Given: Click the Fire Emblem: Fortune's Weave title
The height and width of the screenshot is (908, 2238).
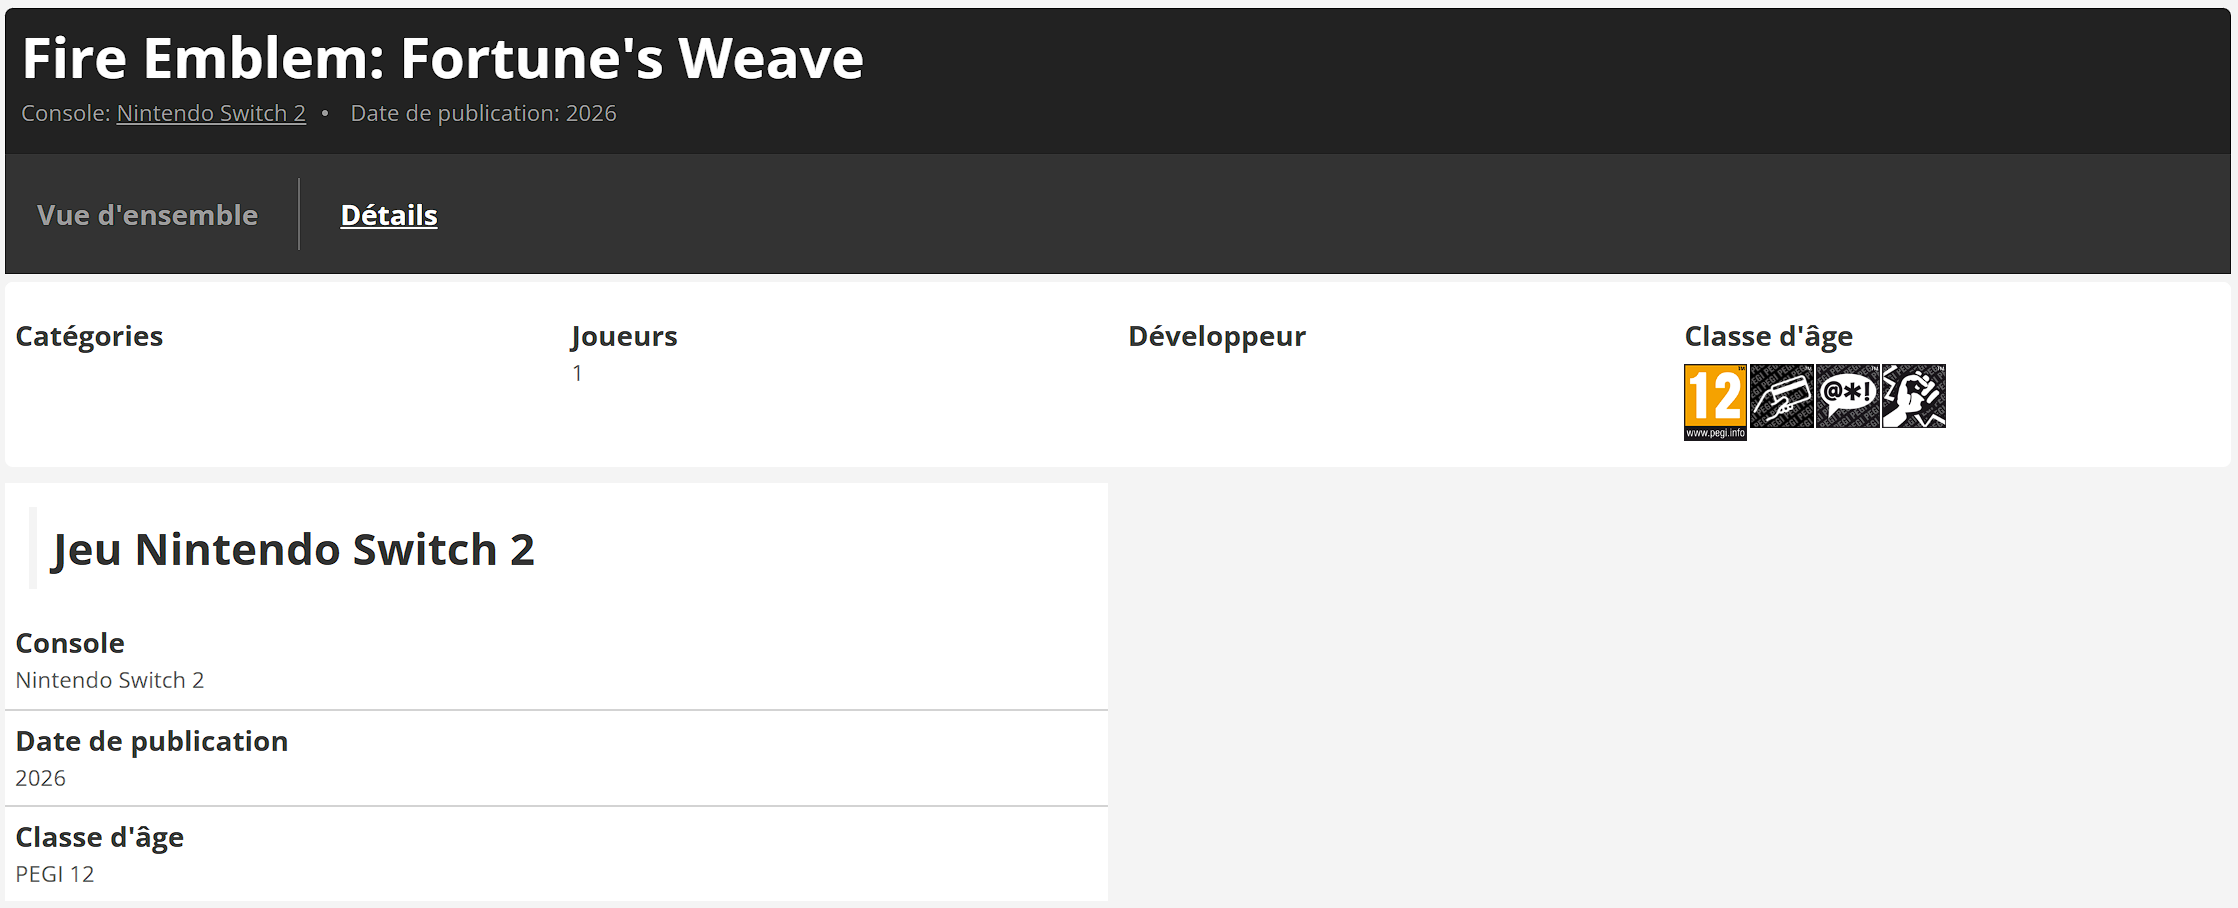Looking at the screenshot, I should [x=443, y=58].
